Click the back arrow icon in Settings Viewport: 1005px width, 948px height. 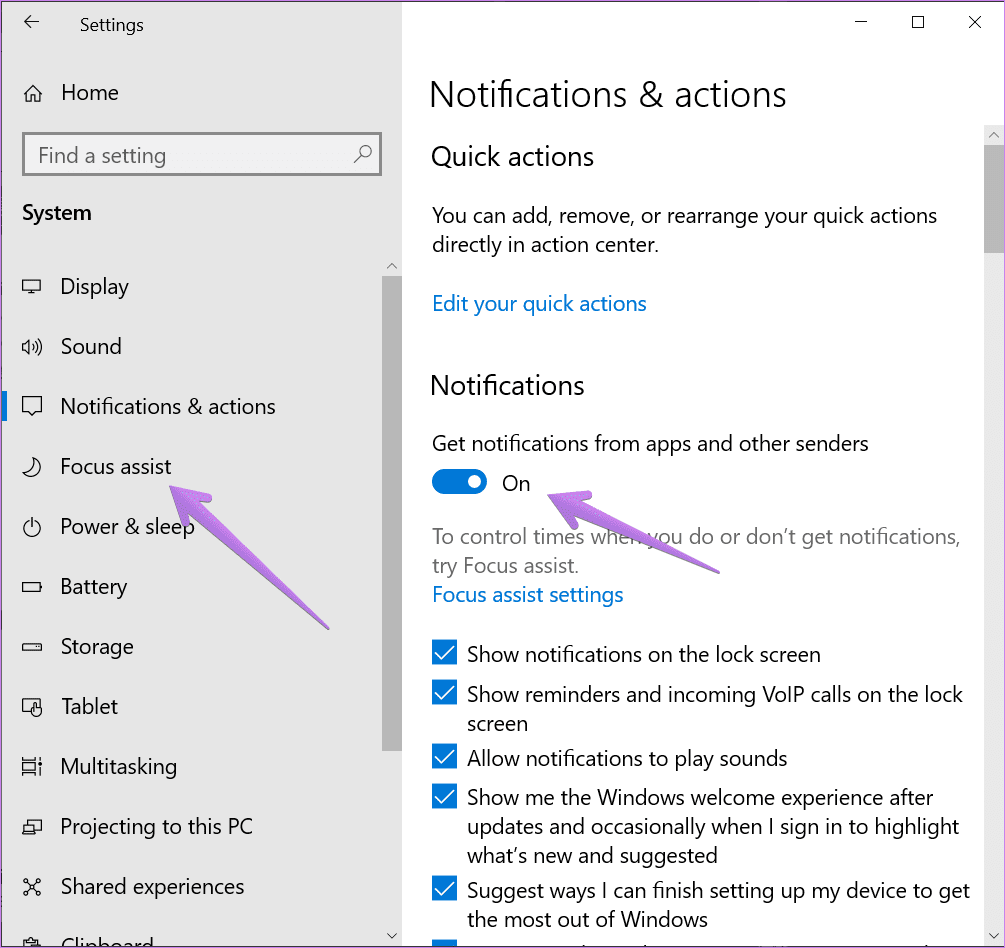(x=31, y=23)
